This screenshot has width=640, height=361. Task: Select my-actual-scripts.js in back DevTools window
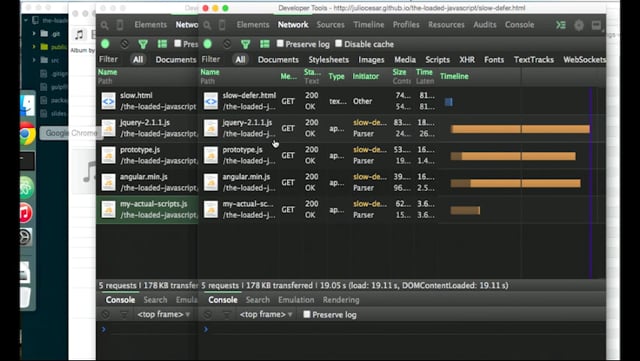pos(147,209)
